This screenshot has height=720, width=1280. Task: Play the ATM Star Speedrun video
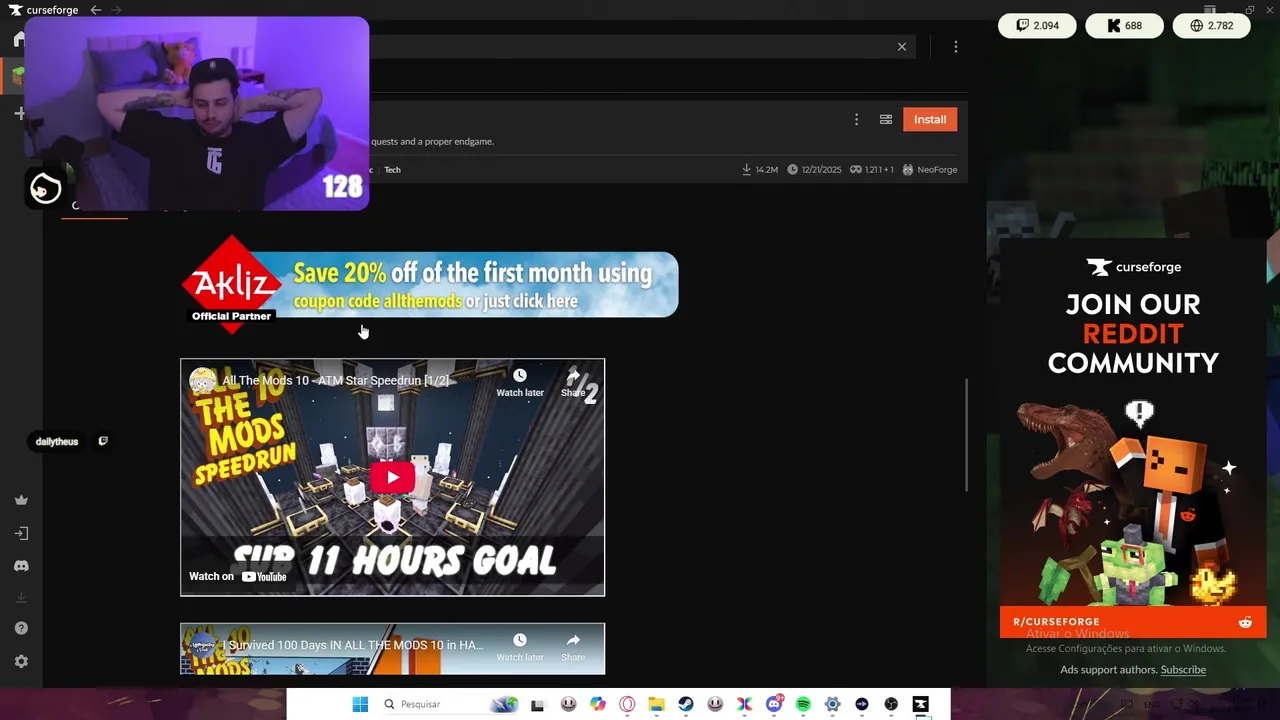pyautogui.click(x=392, y=477)
